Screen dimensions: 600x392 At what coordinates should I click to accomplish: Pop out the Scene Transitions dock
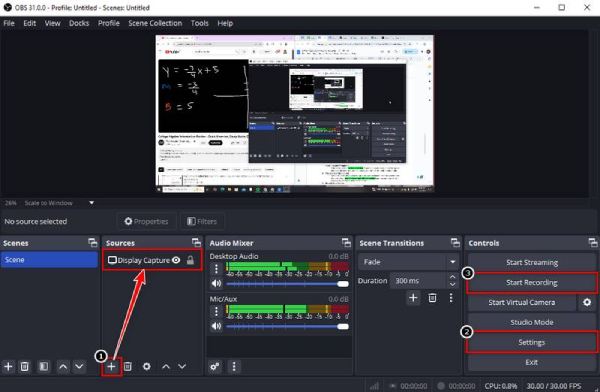pyautogui.click(x=455, y=243)
